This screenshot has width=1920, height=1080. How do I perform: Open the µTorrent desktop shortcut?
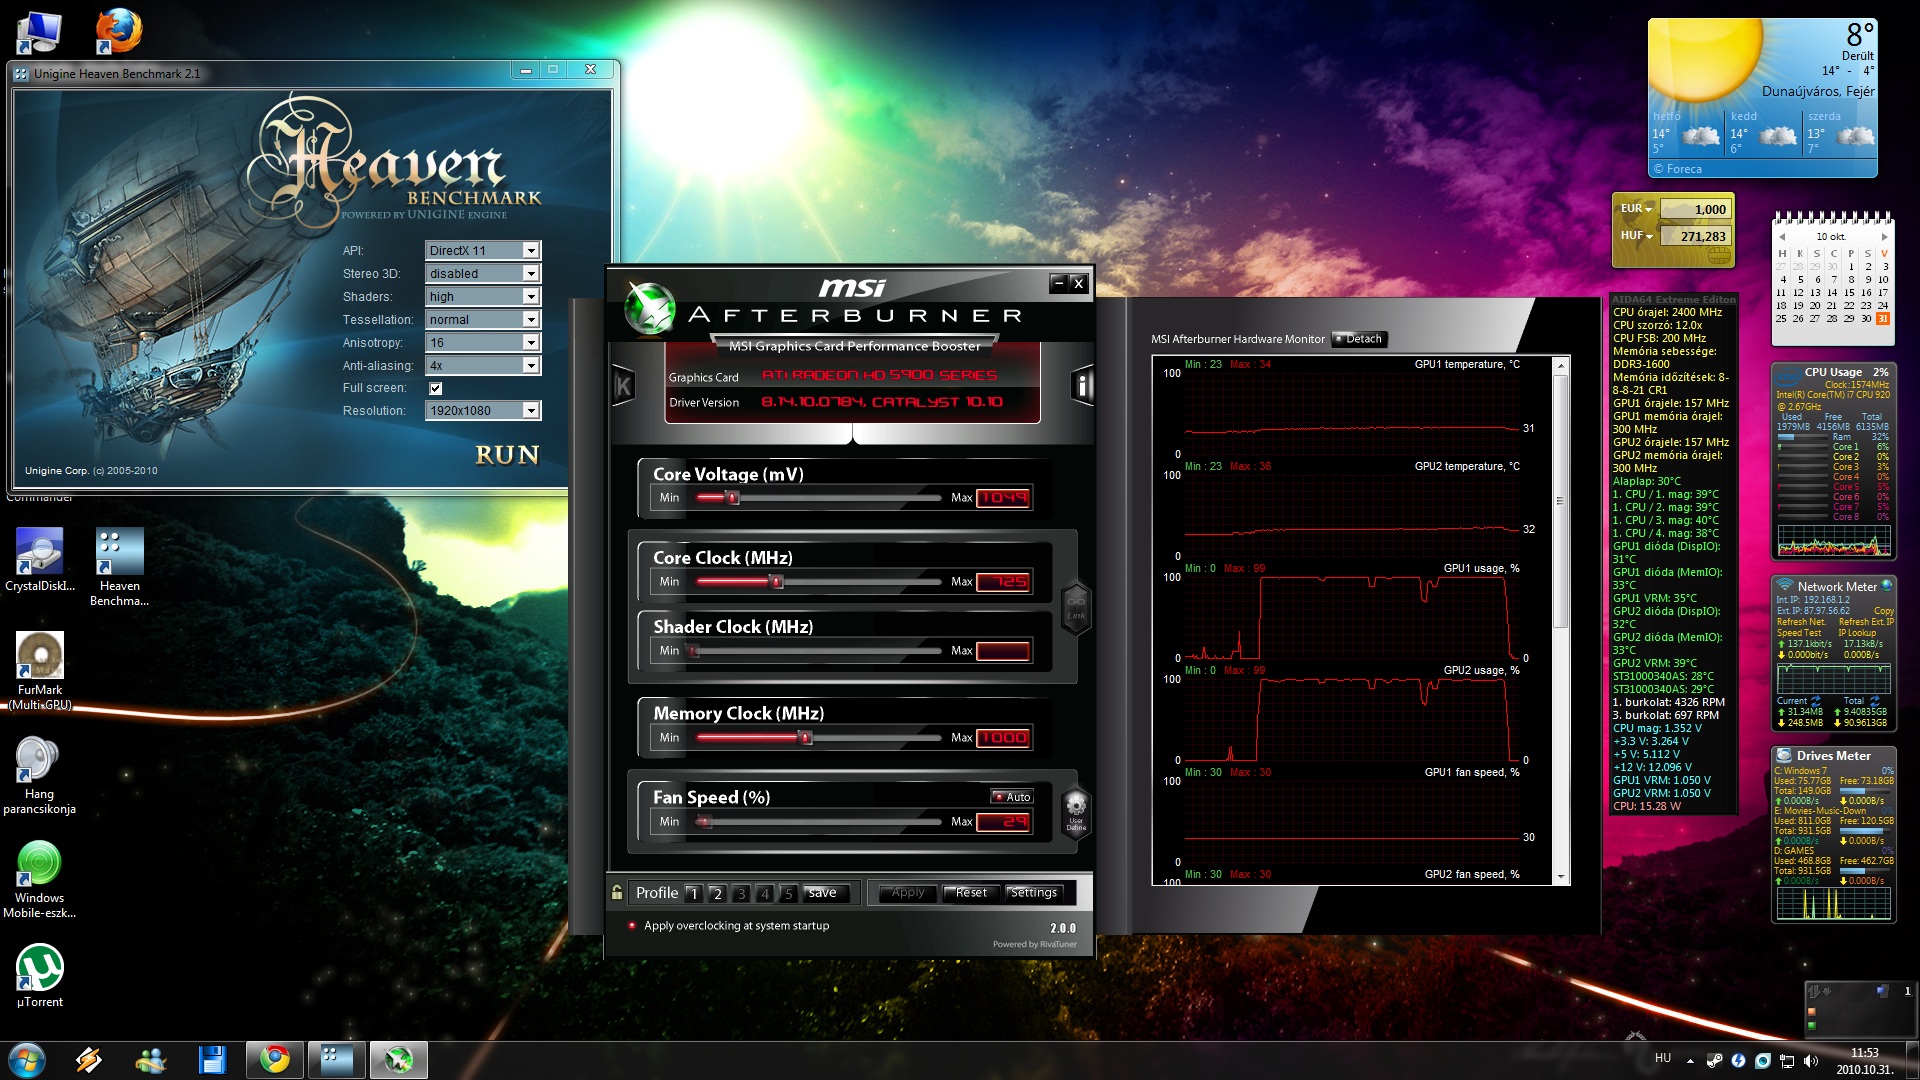[x=40, y=976]
